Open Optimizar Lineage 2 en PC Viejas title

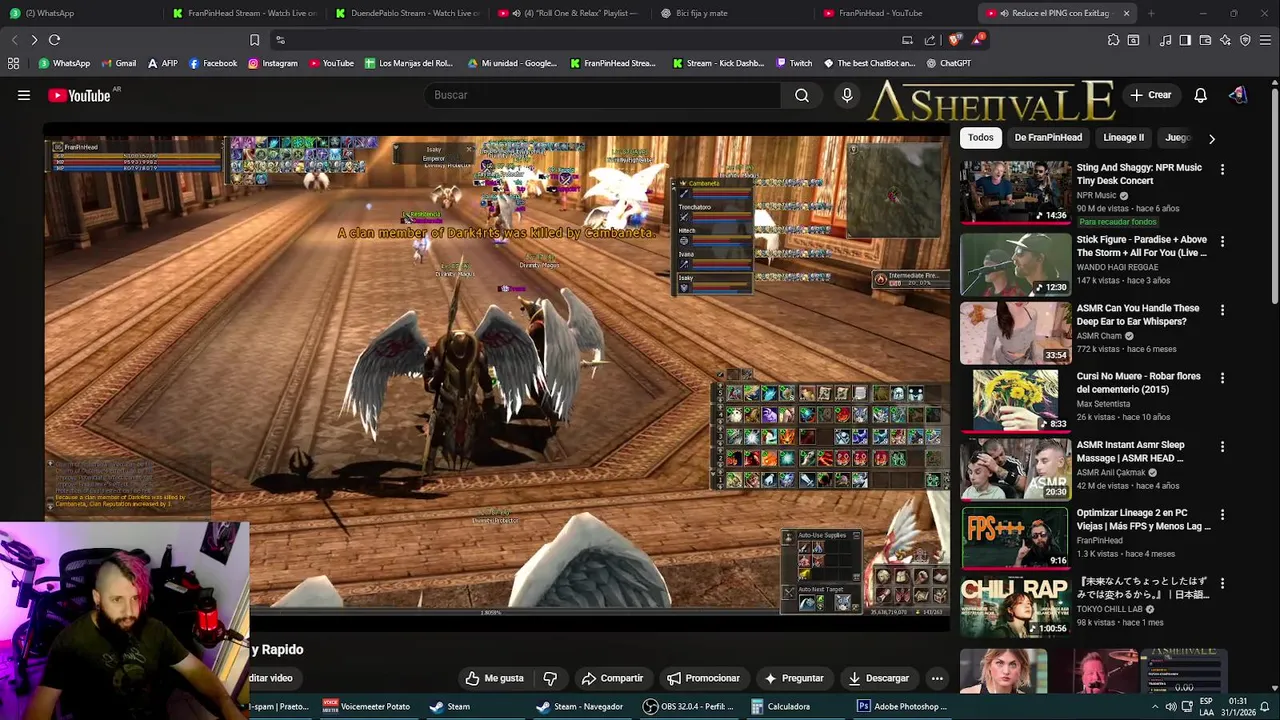coord(1143,519)
